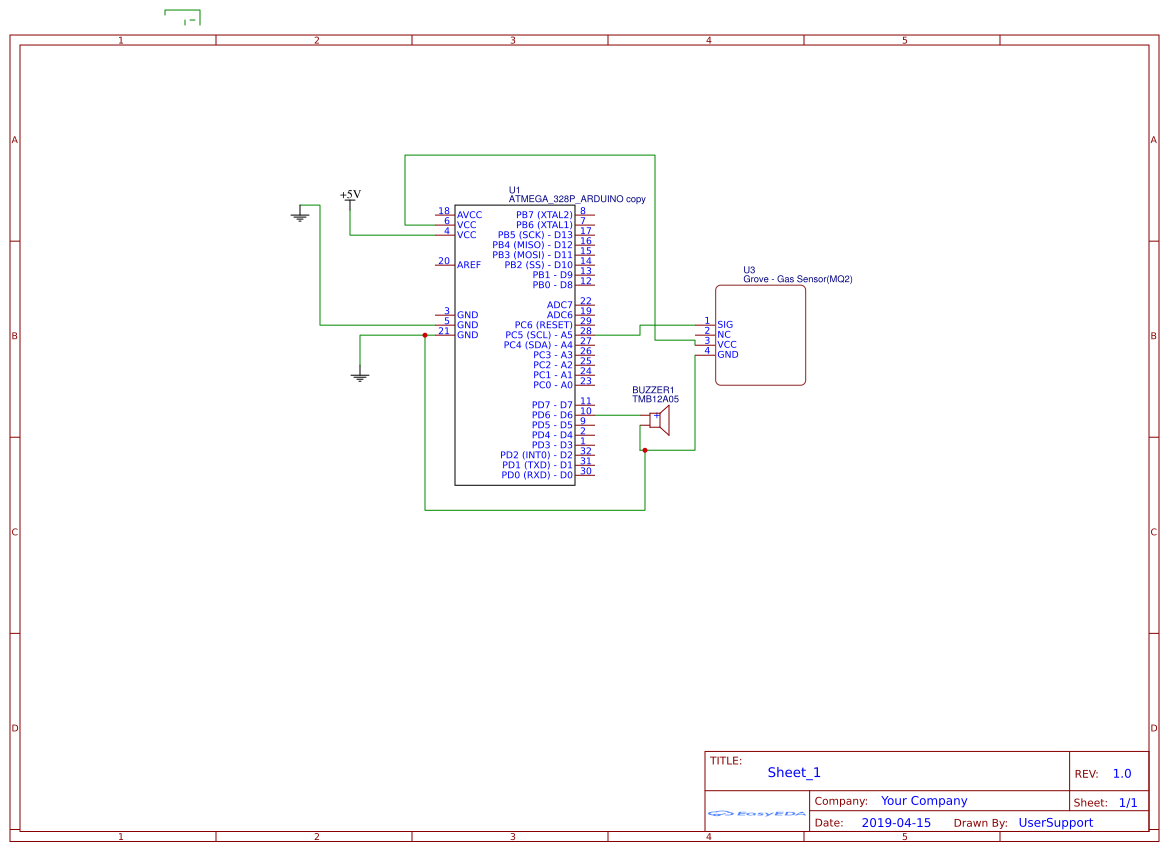This screenshot has height=852, width=1169.
Task: Select the UserSupport drawn-by text
Action: tap(1056, 822)
